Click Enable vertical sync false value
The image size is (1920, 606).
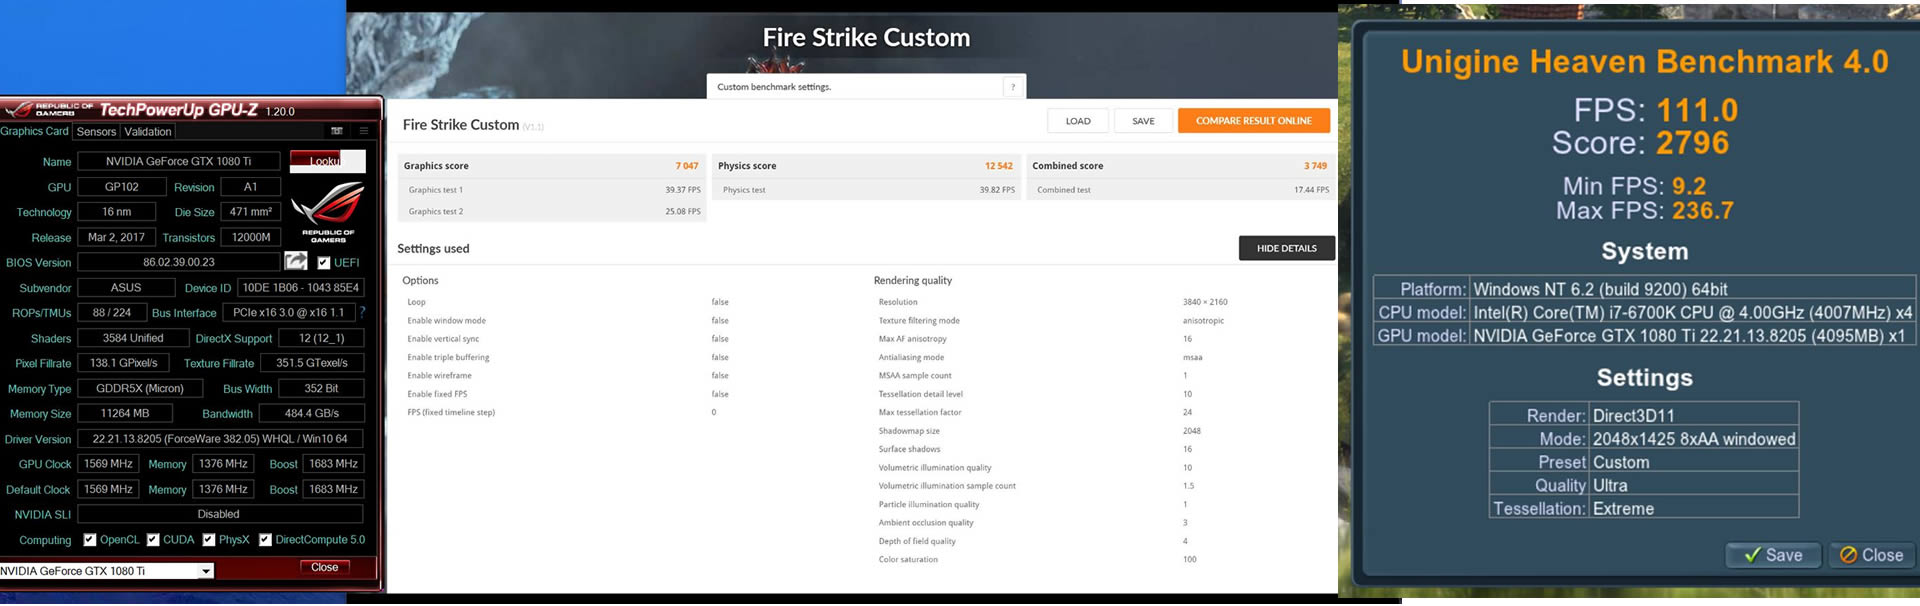[720, 339]
